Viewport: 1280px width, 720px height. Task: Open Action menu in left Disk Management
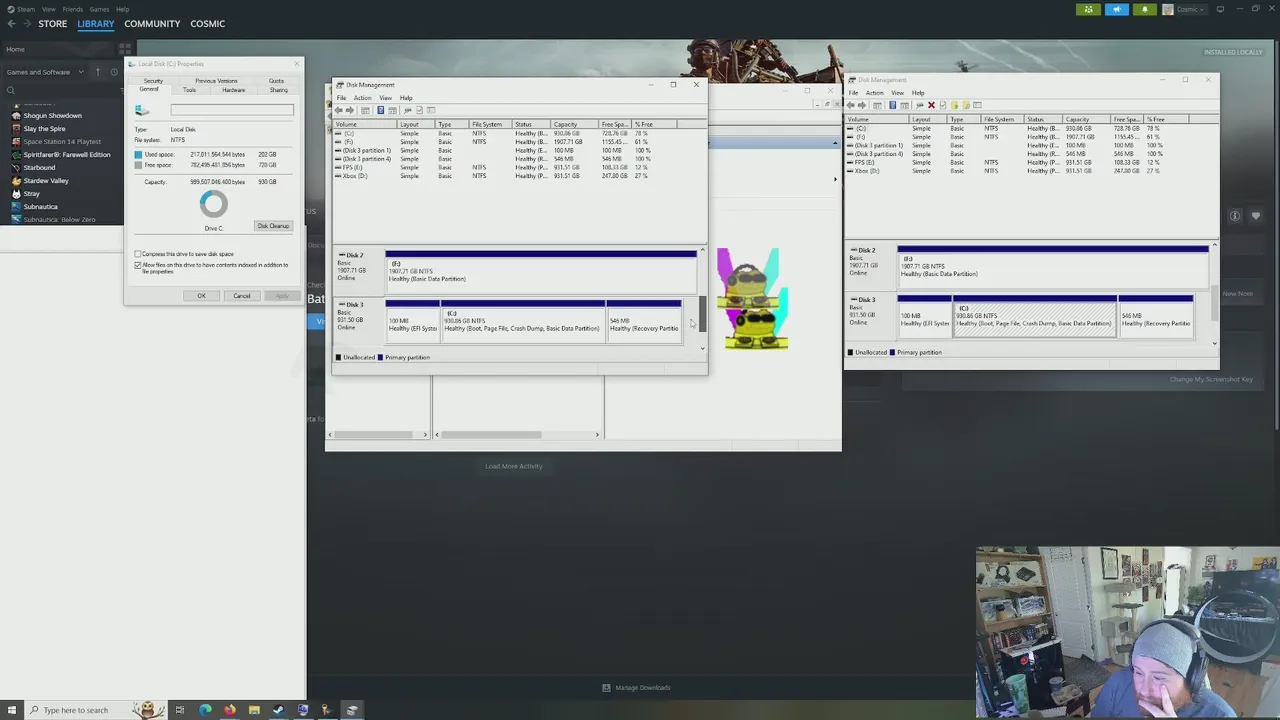pyautogui.click(x=362, y=98)
